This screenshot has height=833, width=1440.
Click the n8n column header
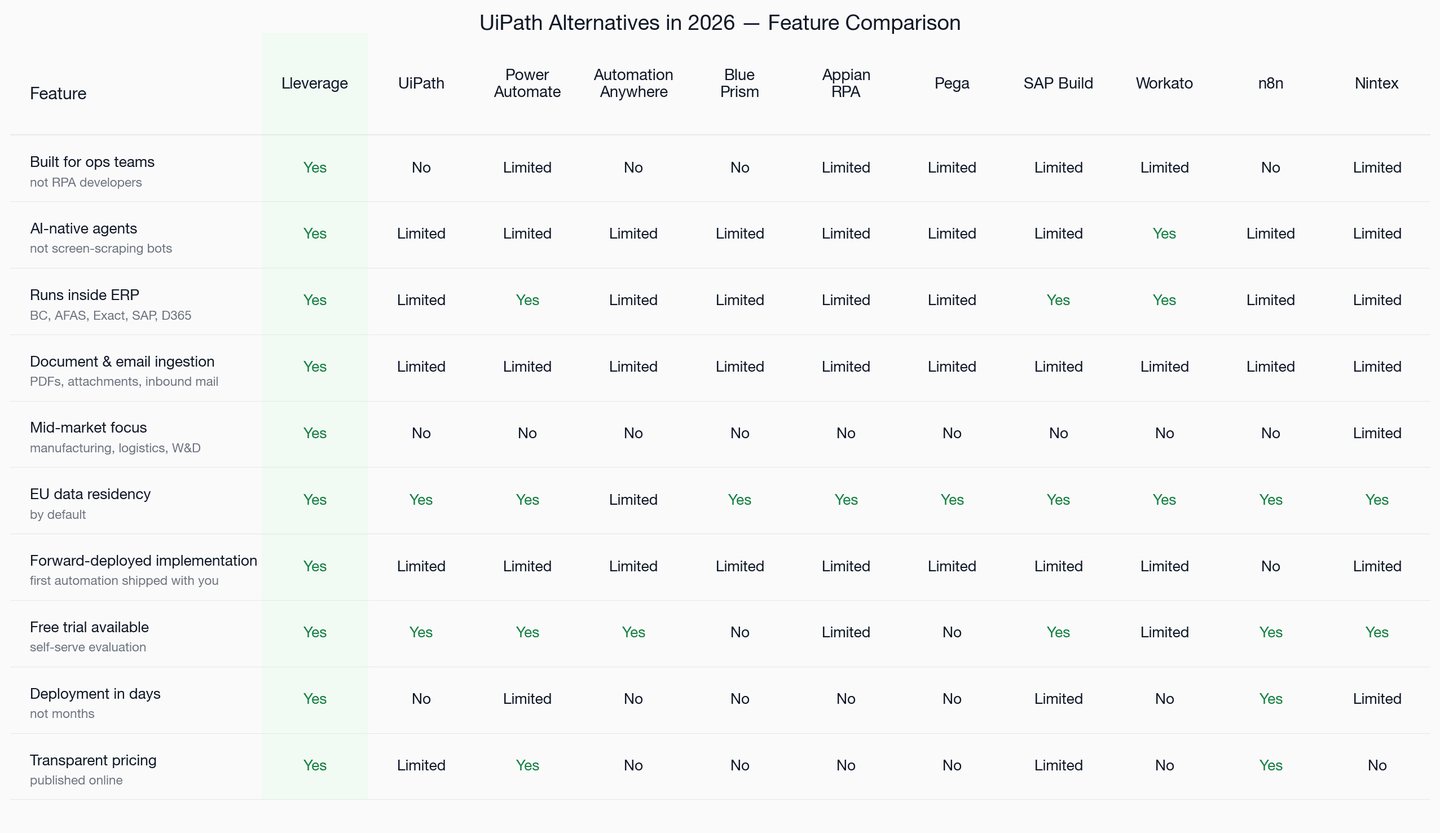point(1270,83)
